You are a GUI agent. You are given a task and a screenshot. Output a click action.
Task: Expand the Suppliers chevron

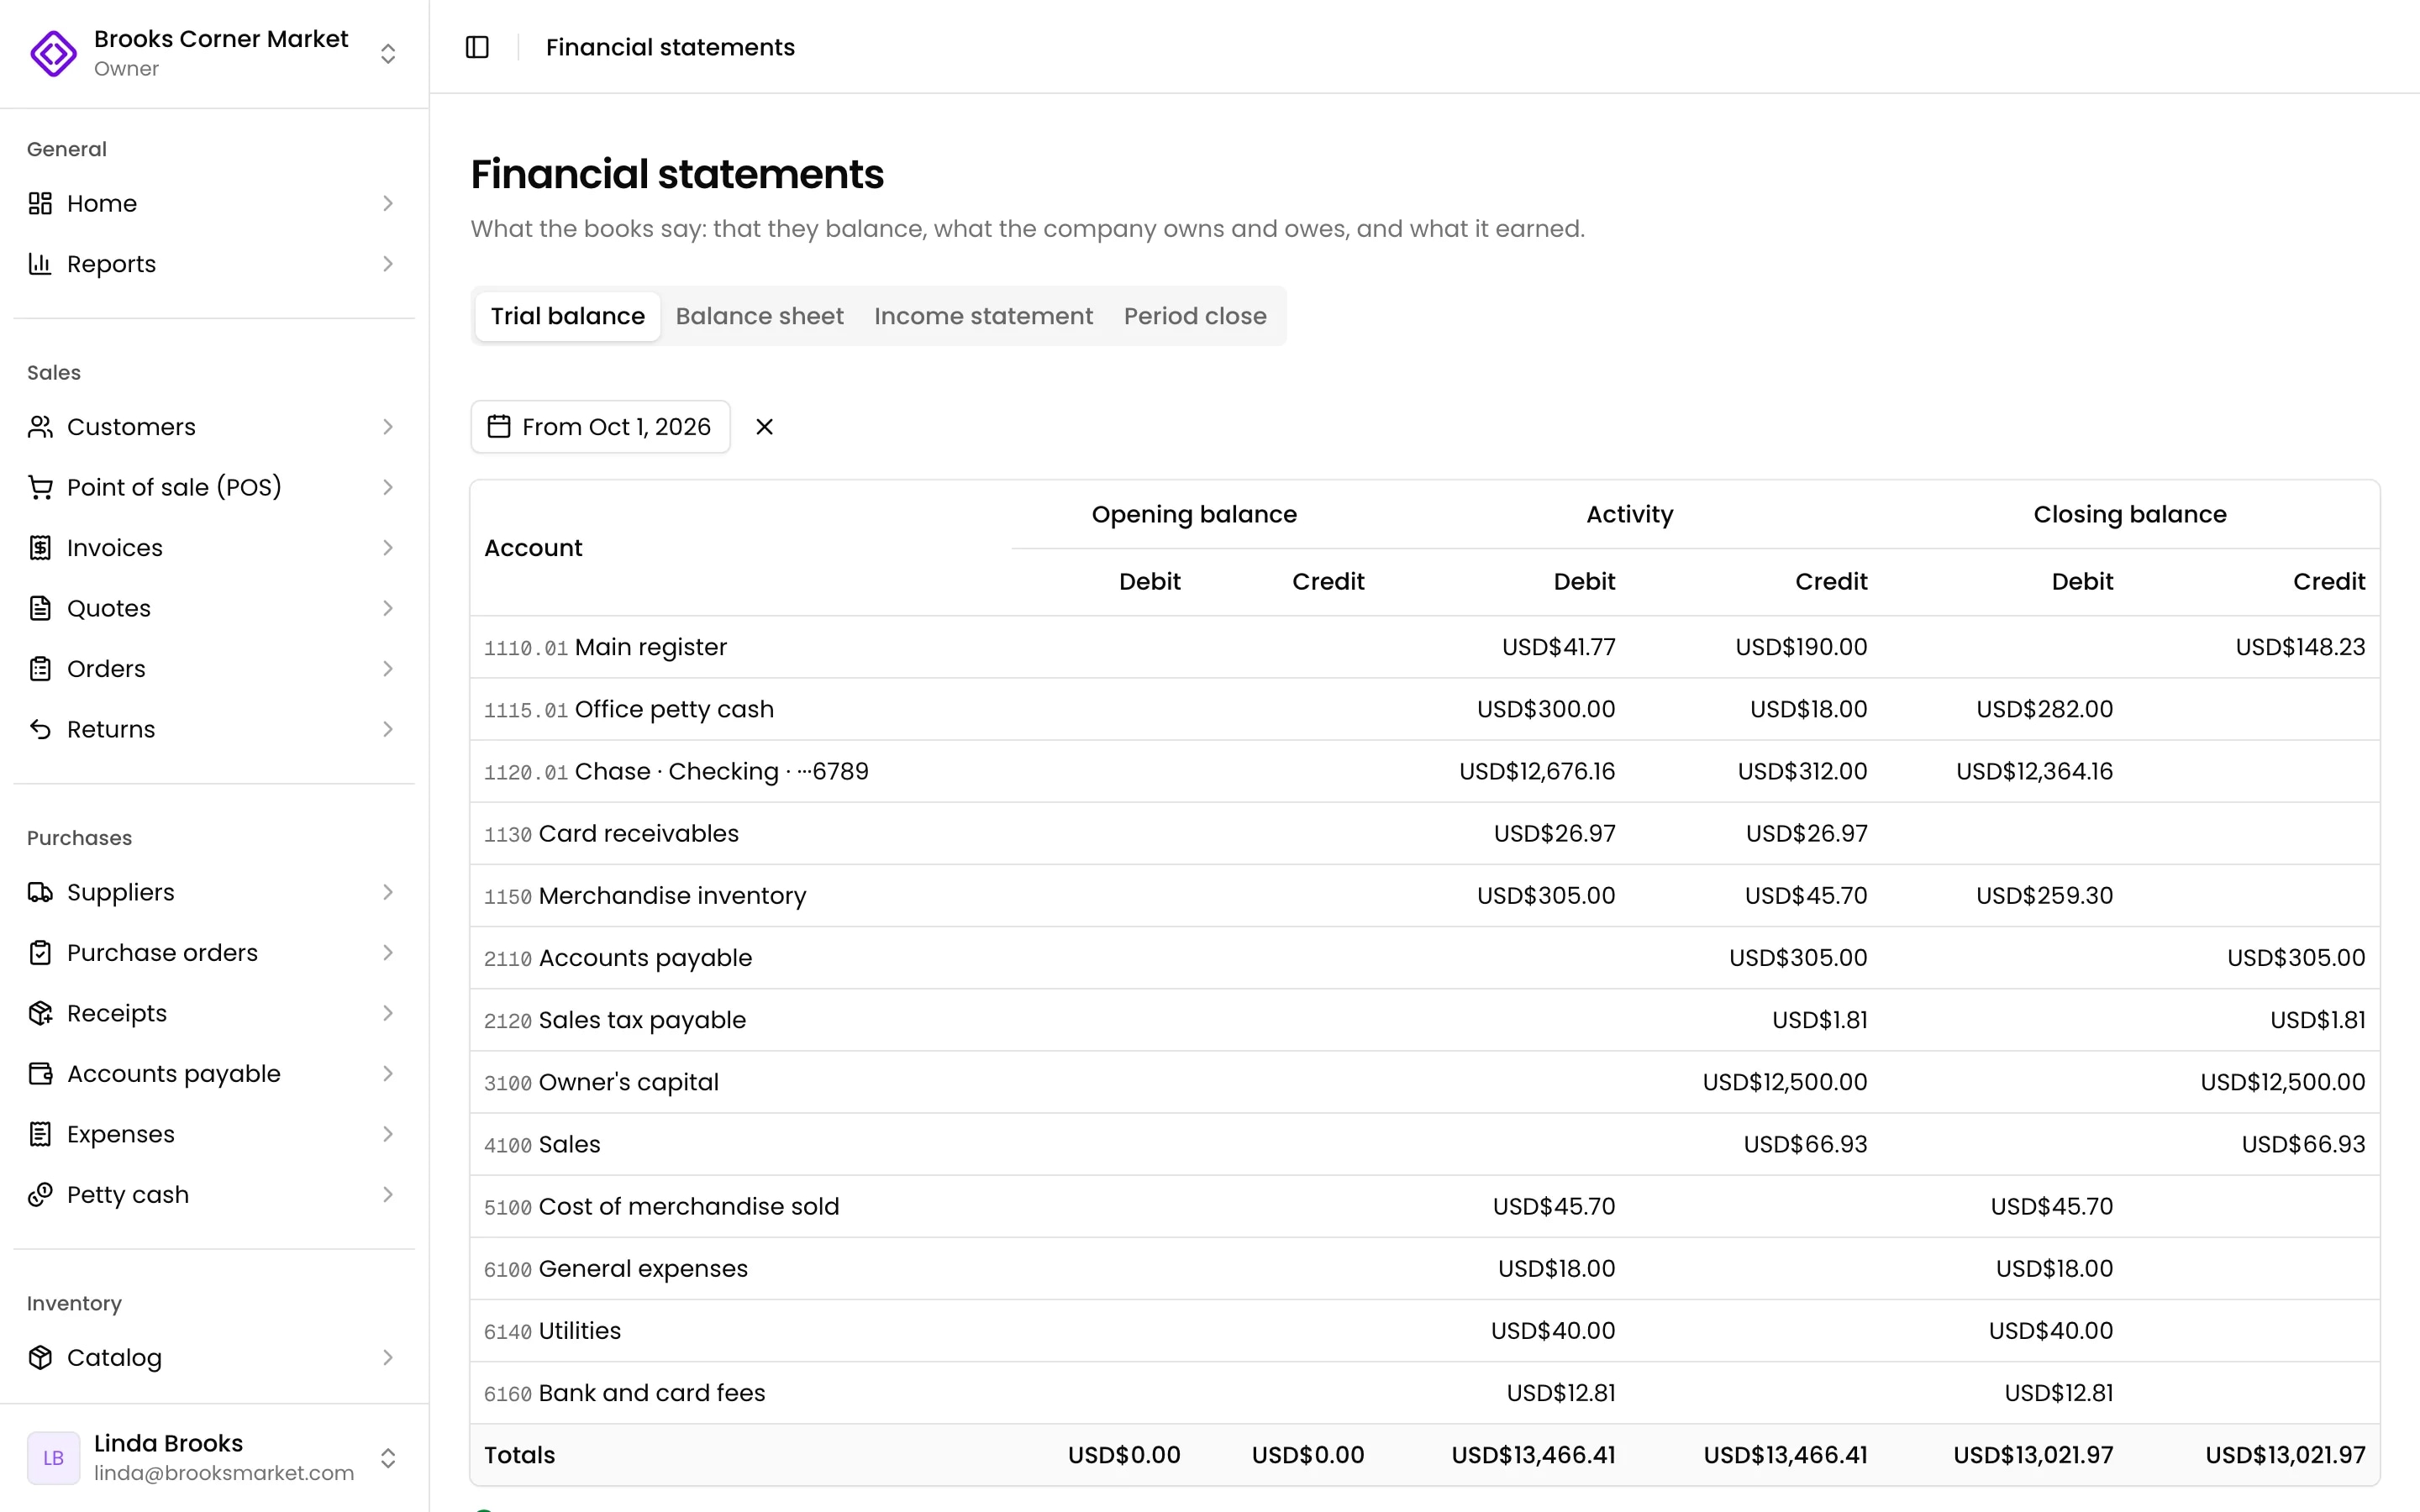coord(388,892)
